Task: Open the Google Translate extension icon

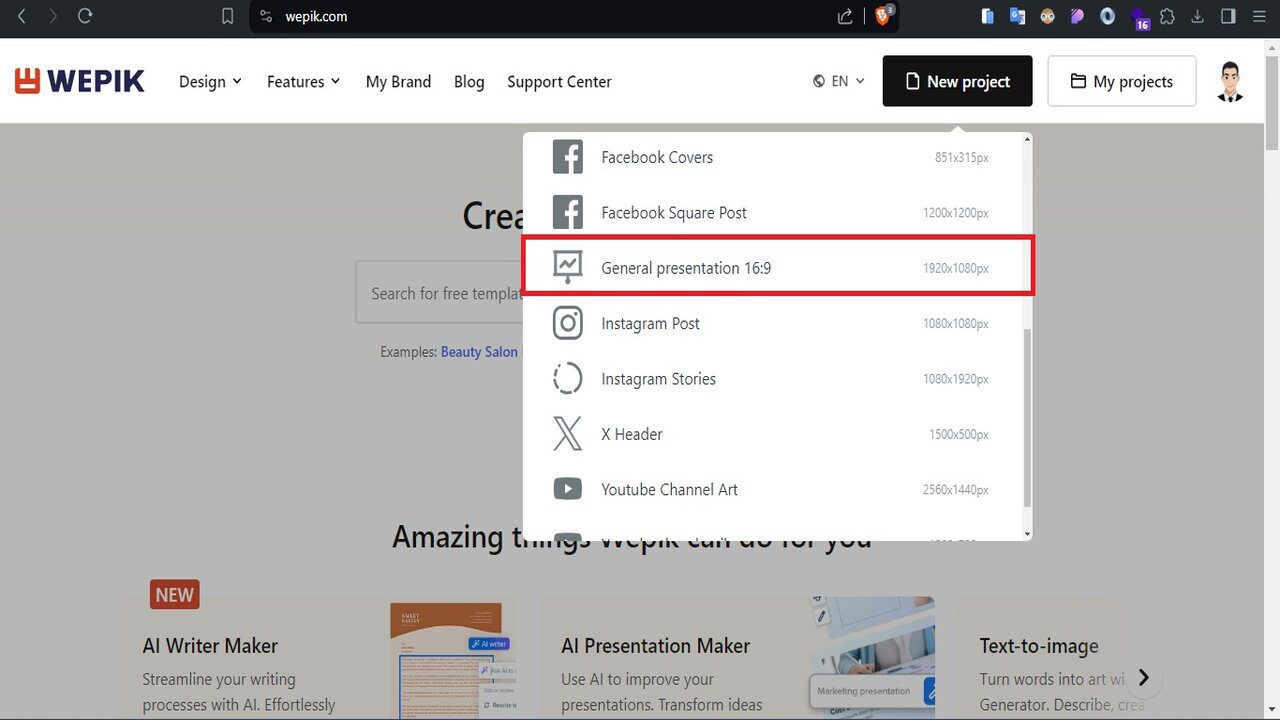Action: [x=1018, y=16]
